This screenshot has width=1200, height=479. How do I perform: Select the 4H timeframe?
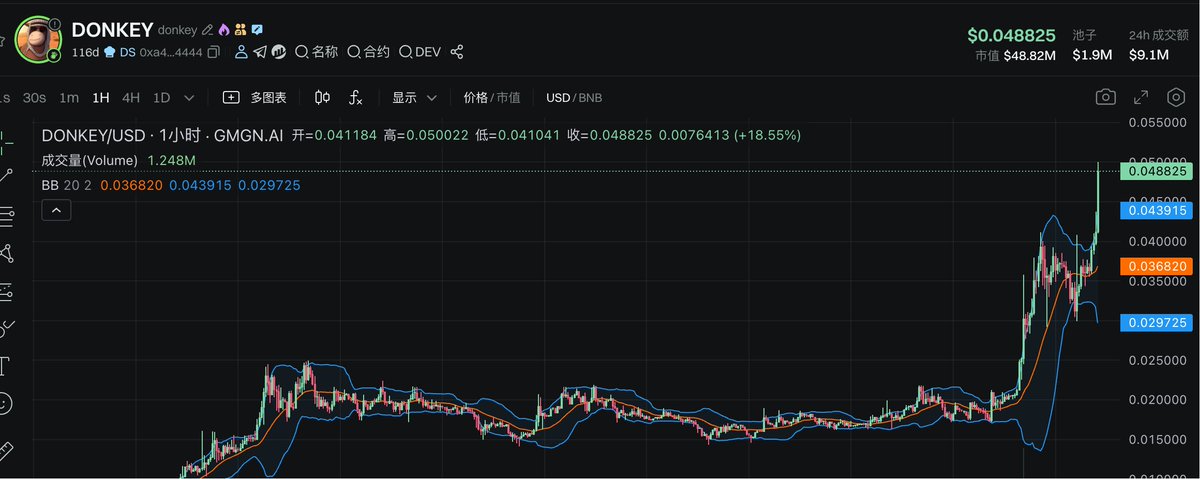[131, 98]
